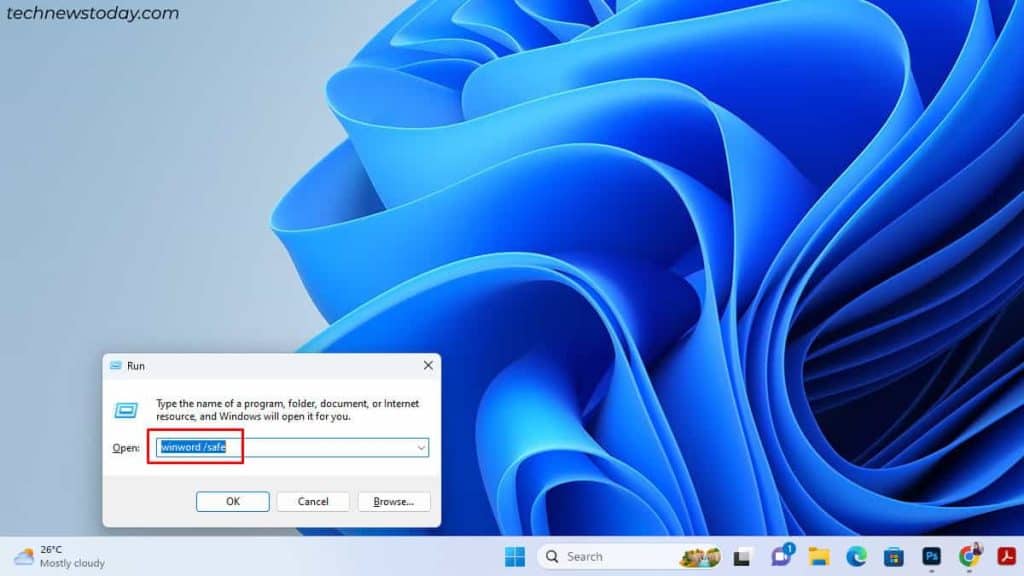Click the Open: label in the Run dialog
The image size is (1024, 576).
[125, 447]
